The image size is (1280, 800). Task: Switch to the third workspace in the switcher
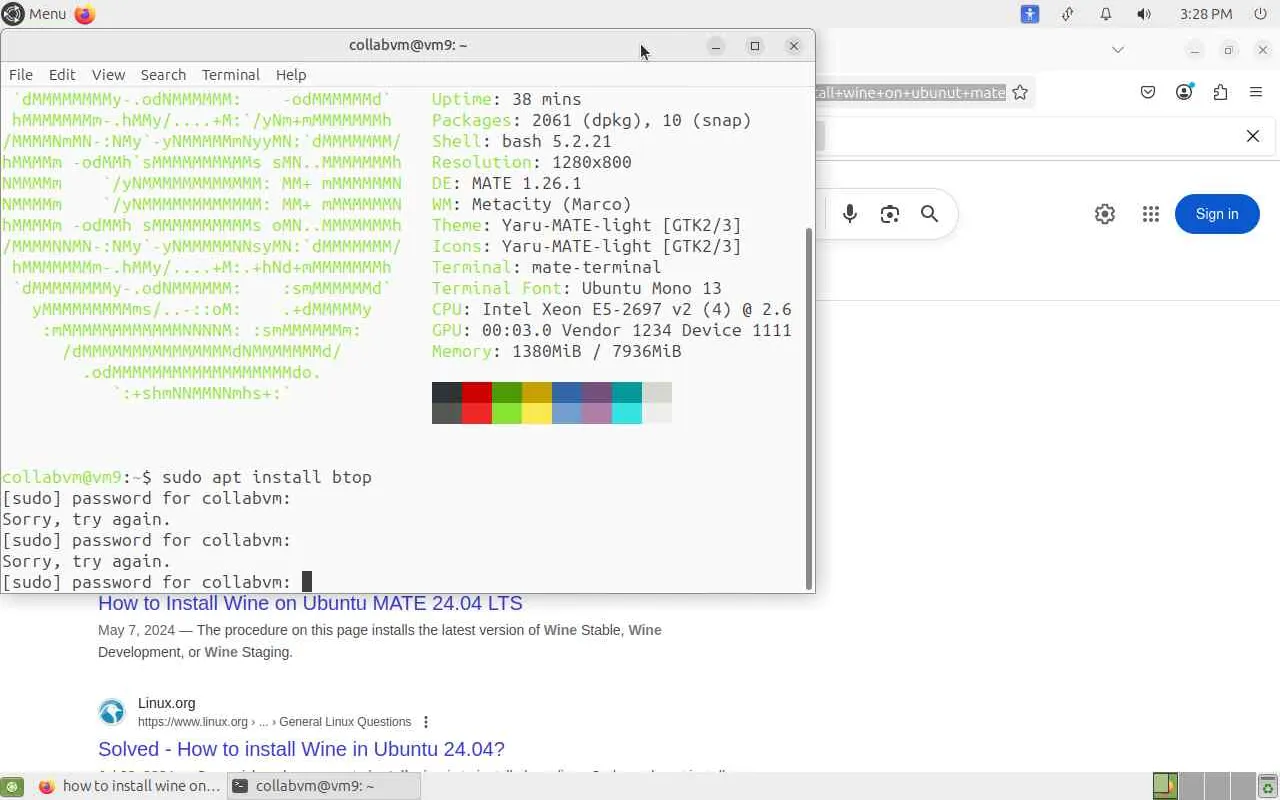(1216, 786)
